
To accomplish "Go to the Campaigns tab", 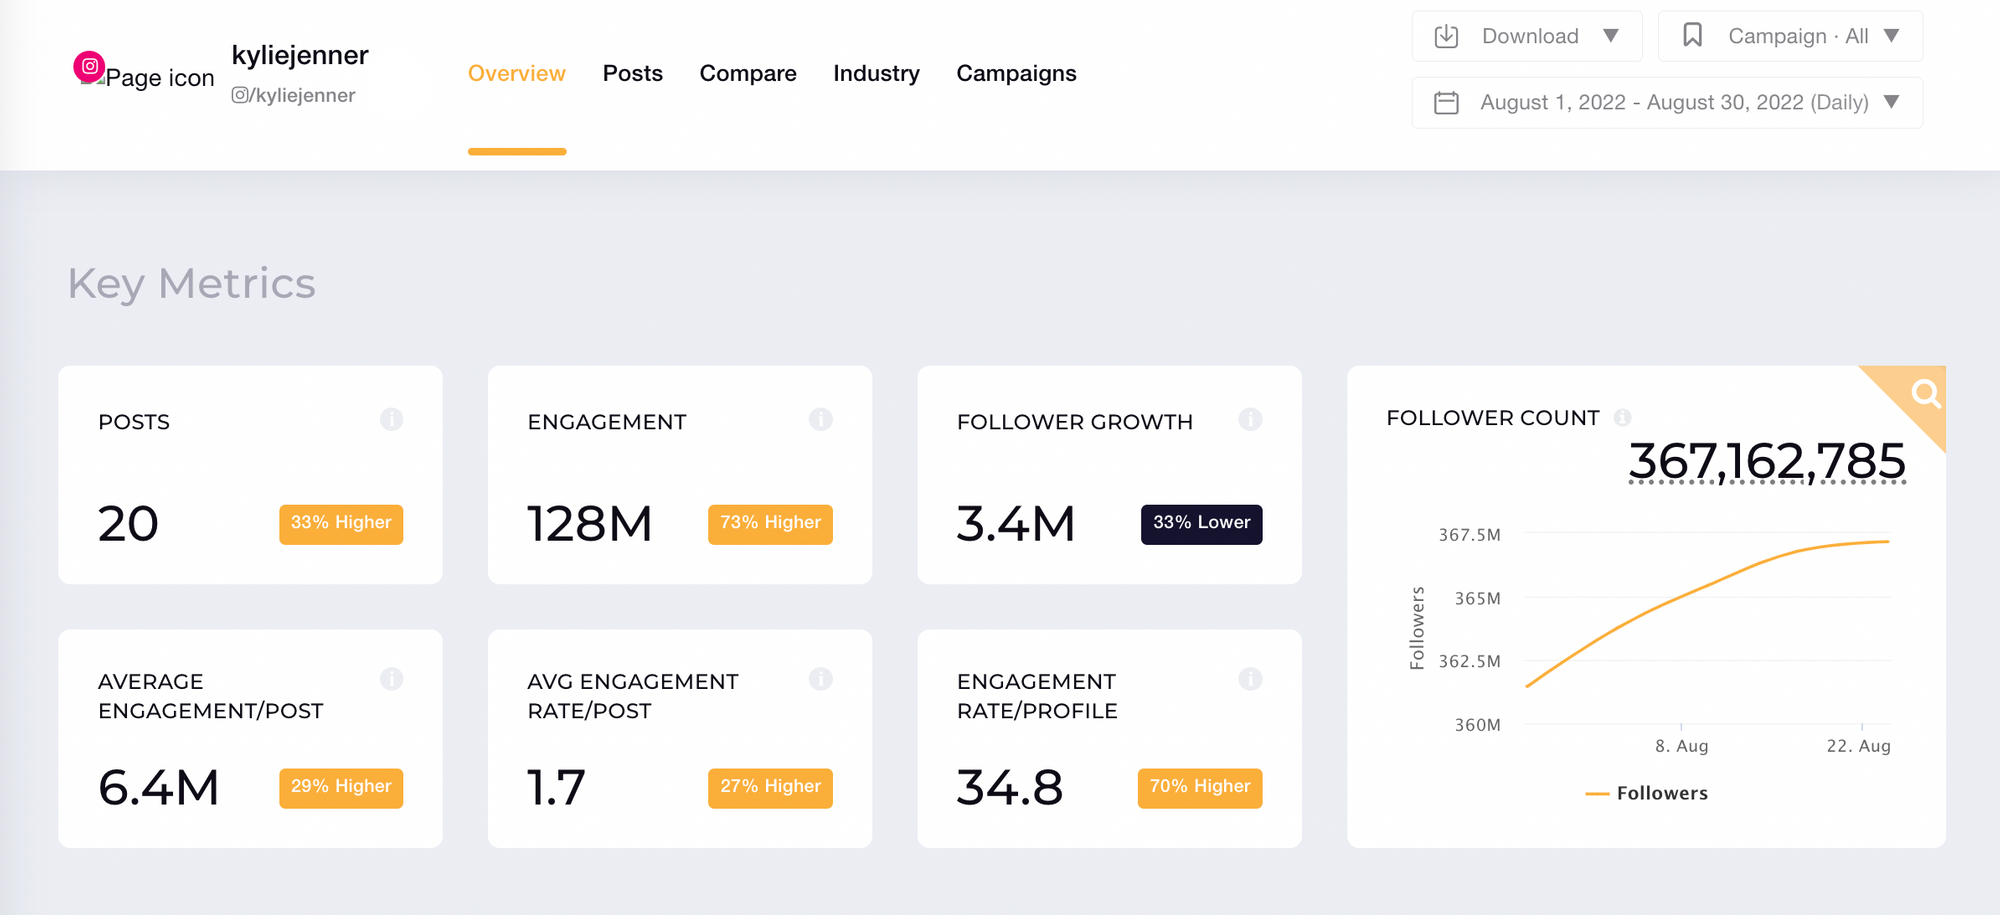I will (1016, 74).
